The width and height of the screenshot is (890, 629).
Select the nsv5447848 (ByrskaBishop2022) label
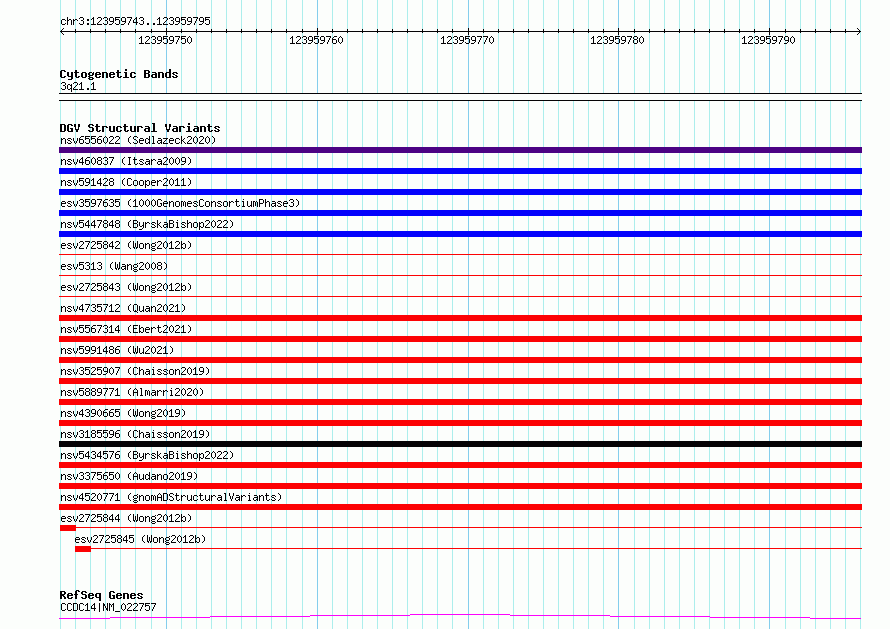146,224
